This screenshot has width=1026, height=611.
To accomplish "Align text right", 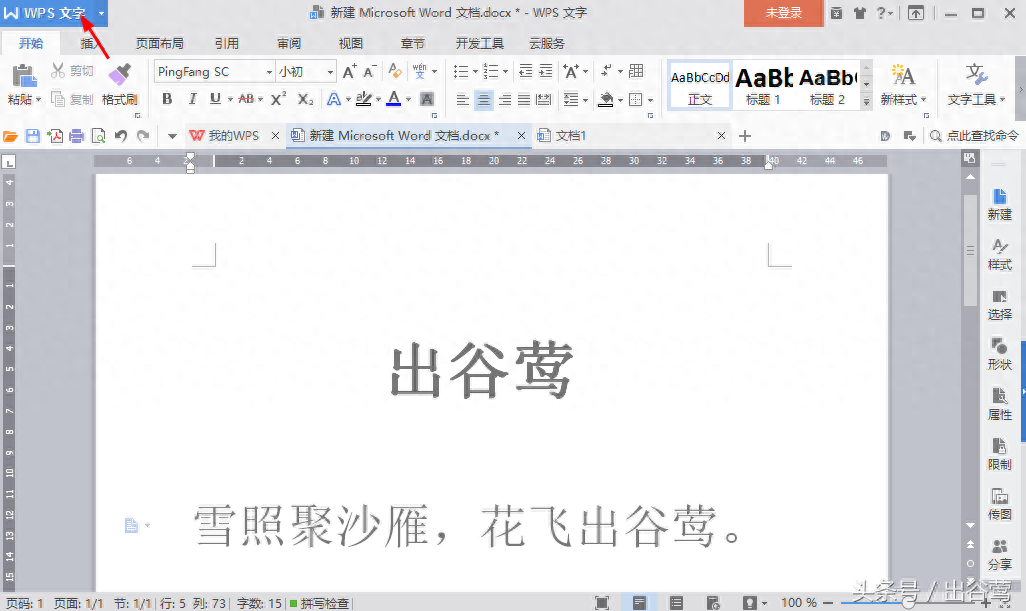I will pos(504,99).
